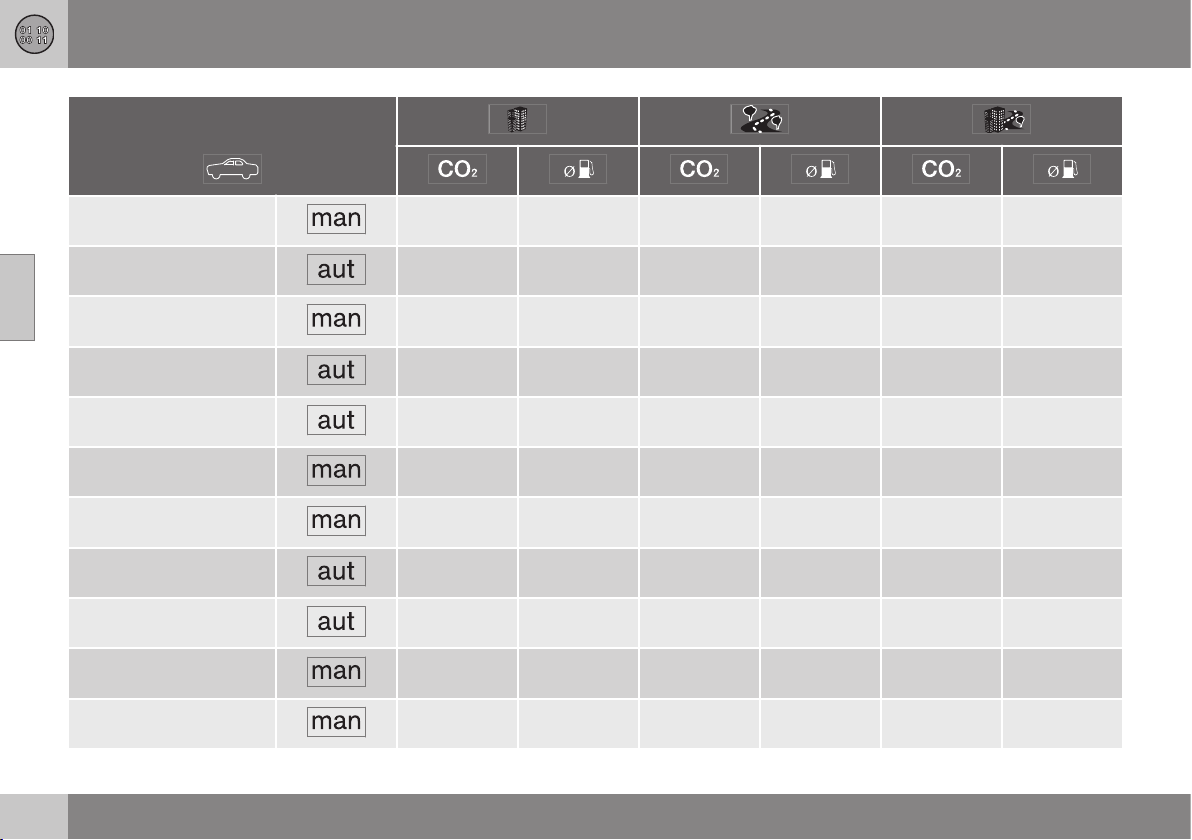Select the second row's aut gearbox label
Screen dimensions: 1192x840
pos(336,269)
